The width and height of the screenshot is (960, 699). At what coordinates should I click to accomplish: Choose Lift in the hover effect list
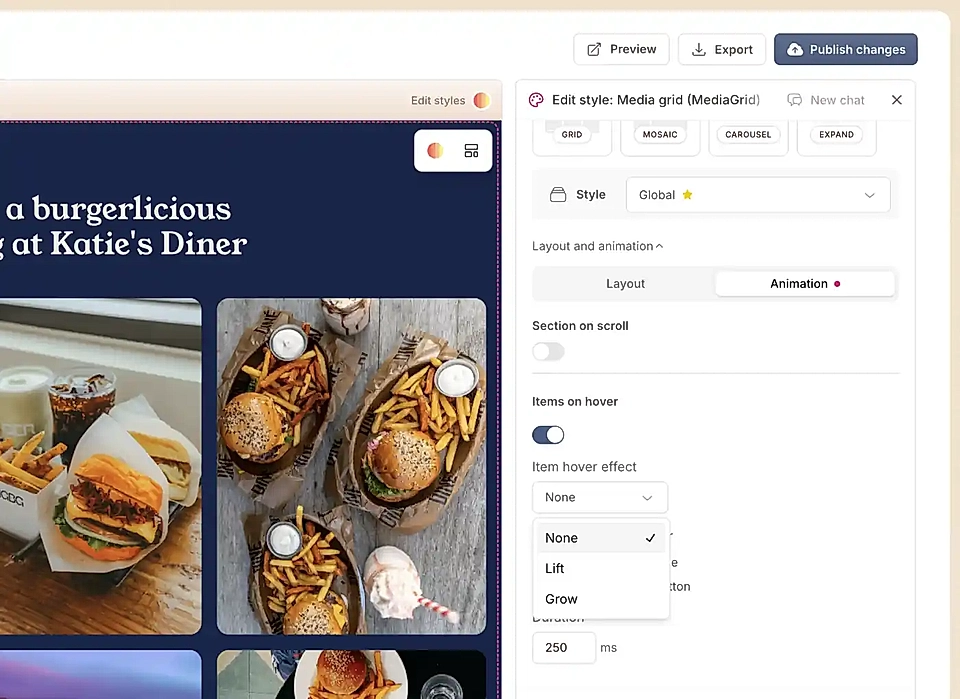601,569
